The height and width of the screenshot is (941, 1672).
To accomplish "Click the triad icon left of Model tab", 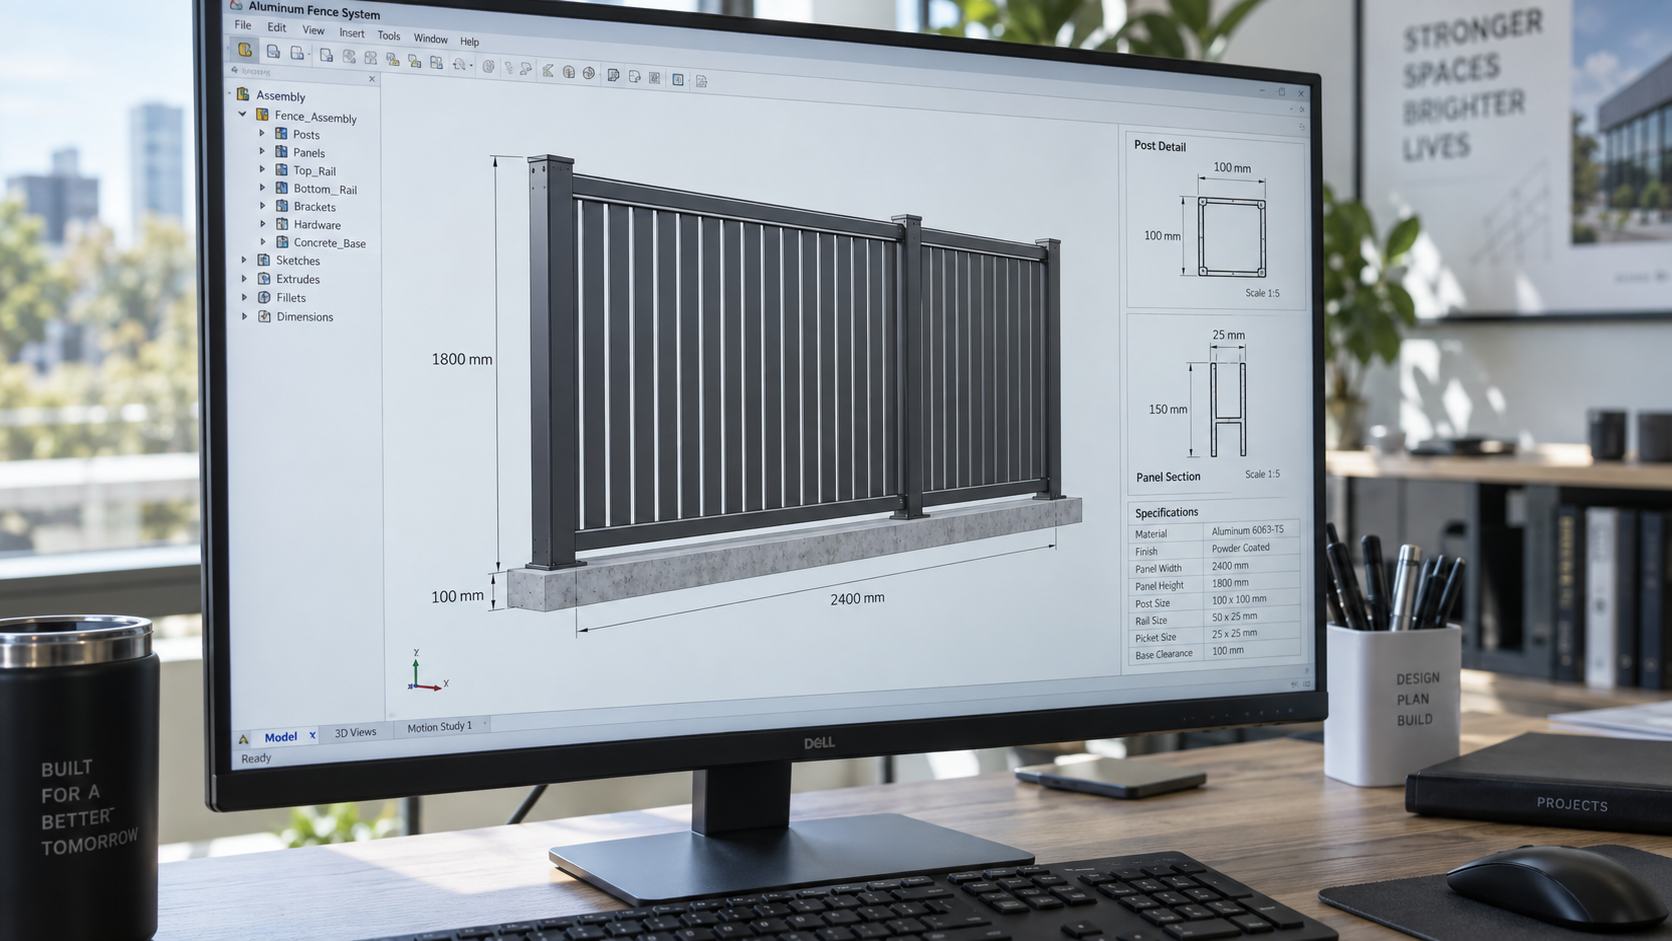I will point(243,739).
